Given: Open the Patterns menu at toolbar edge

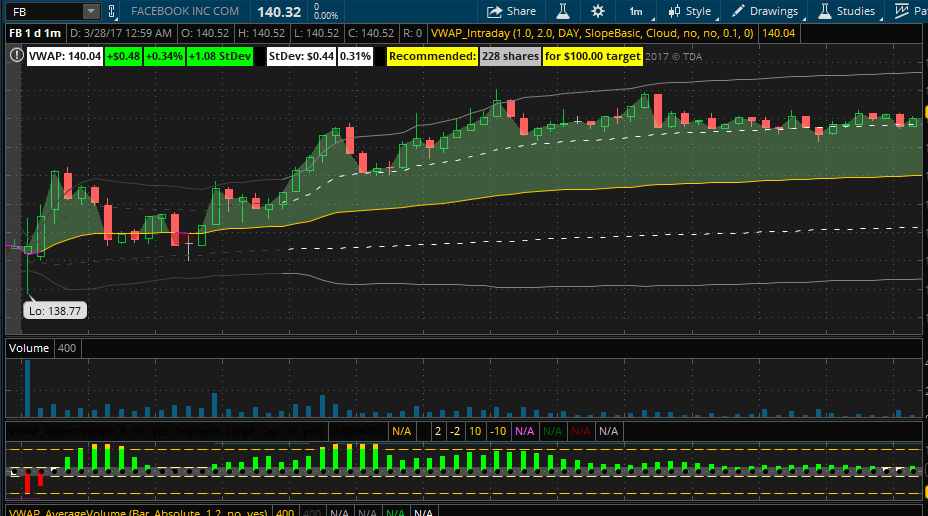Looking at the screenshot, I should click(x=910, y=11).
